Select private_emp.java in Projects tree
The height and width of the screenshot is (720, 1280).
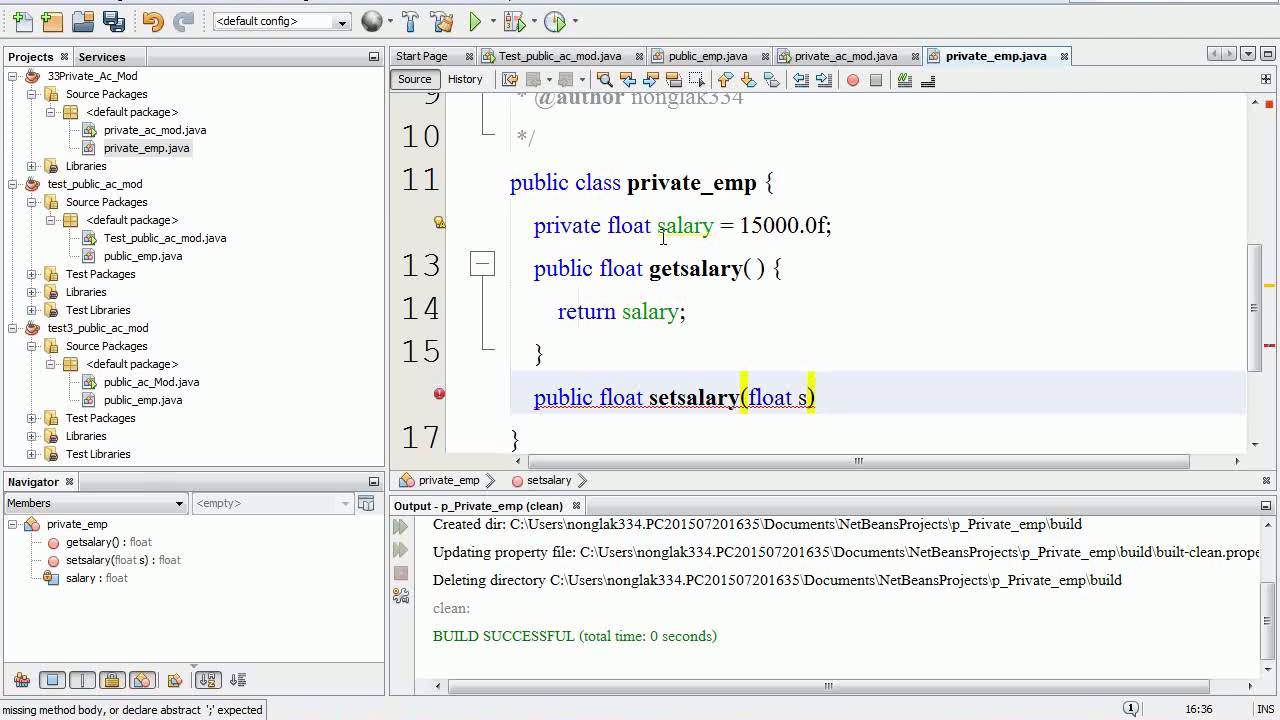146,148
